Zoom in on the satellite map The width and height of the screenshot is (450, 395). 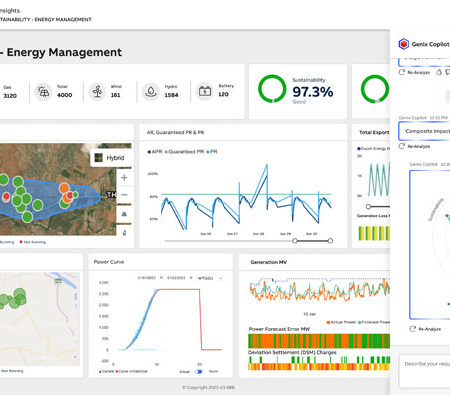[x=124, y=178]
